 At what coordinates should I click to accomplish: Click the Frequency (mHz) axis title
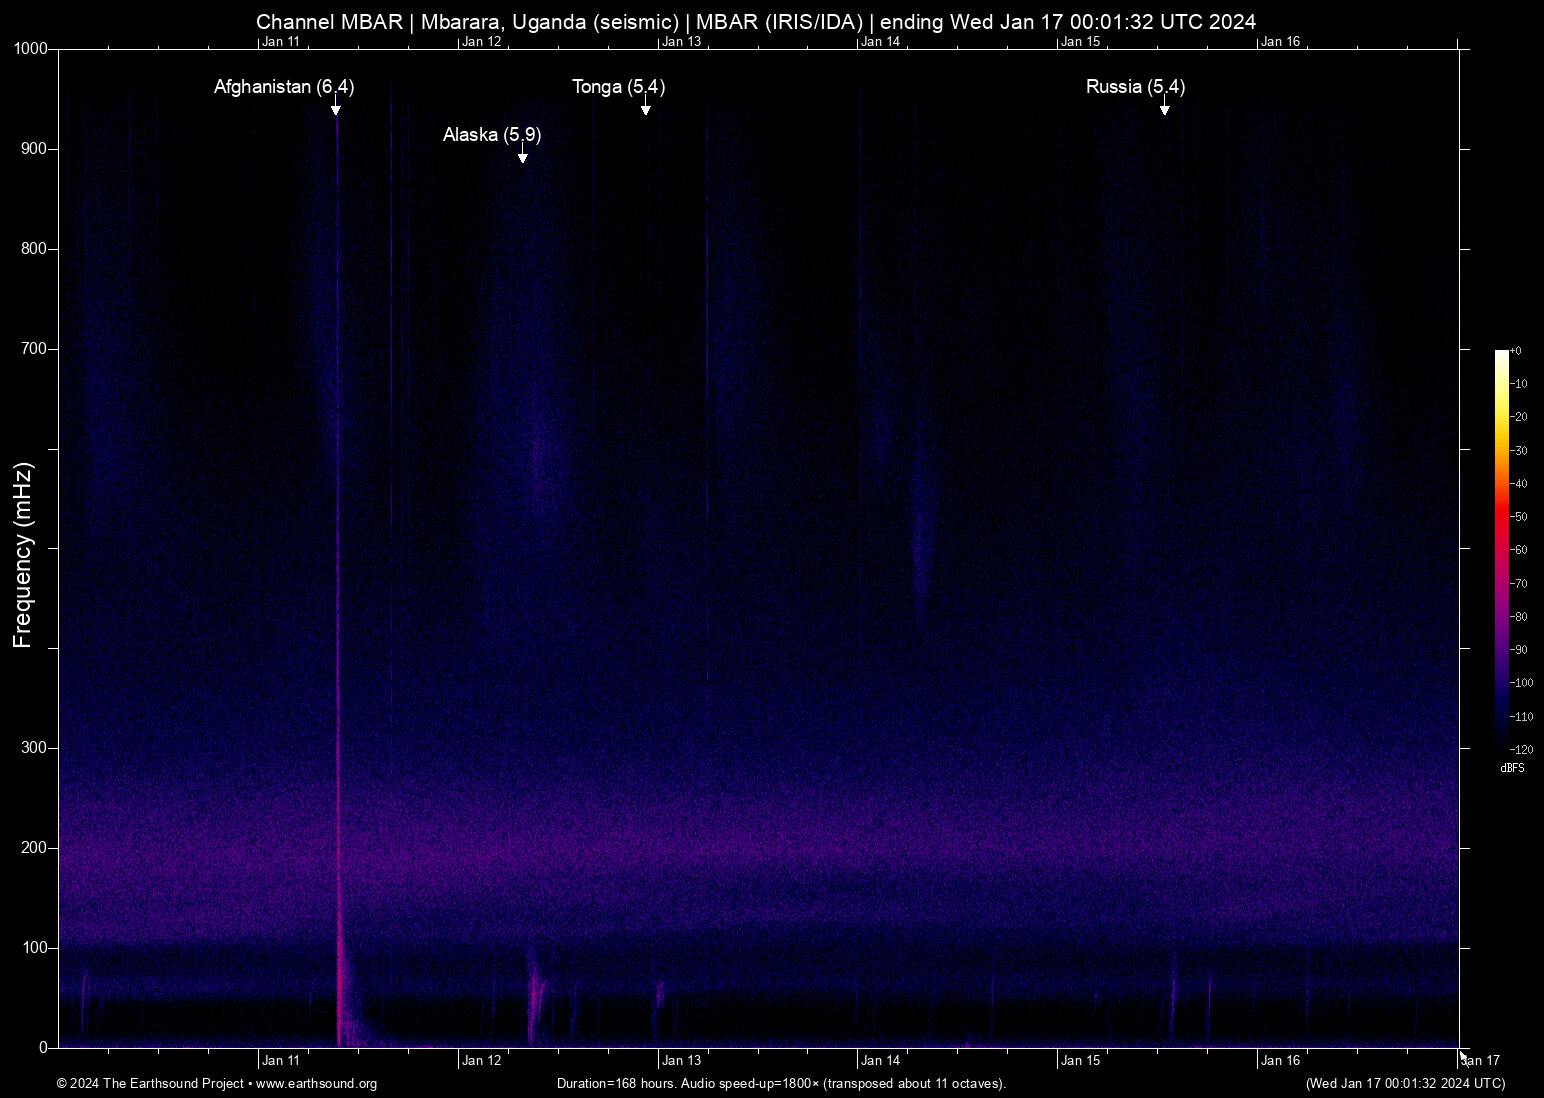click(23, 555)
